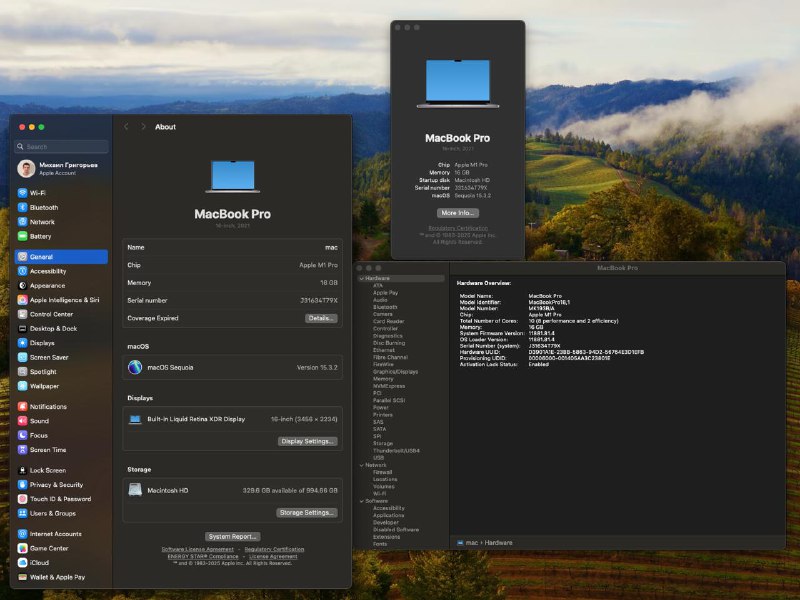Open the Screen Time icon
This screenshot has width=800, height=600.
22,449
